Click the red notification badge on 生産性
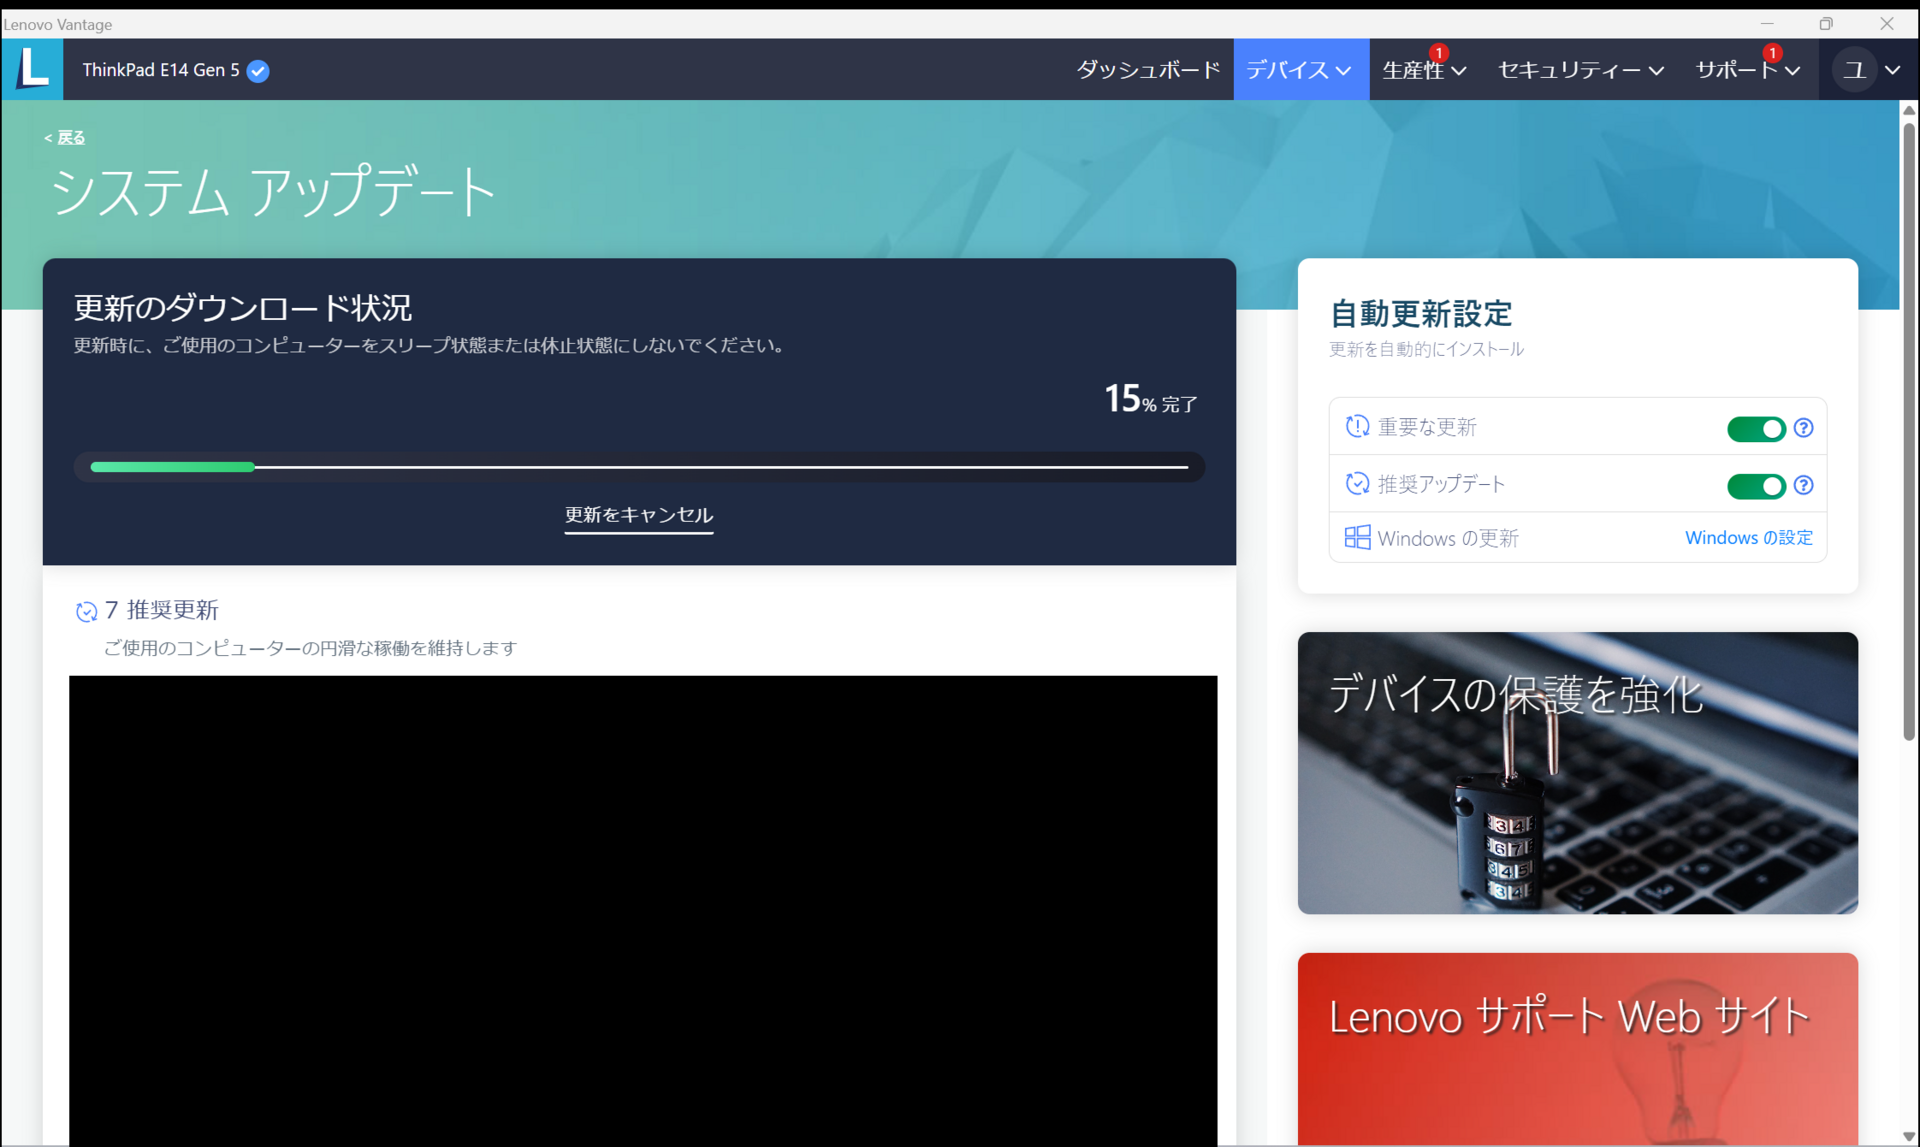 coord(1438,52)
